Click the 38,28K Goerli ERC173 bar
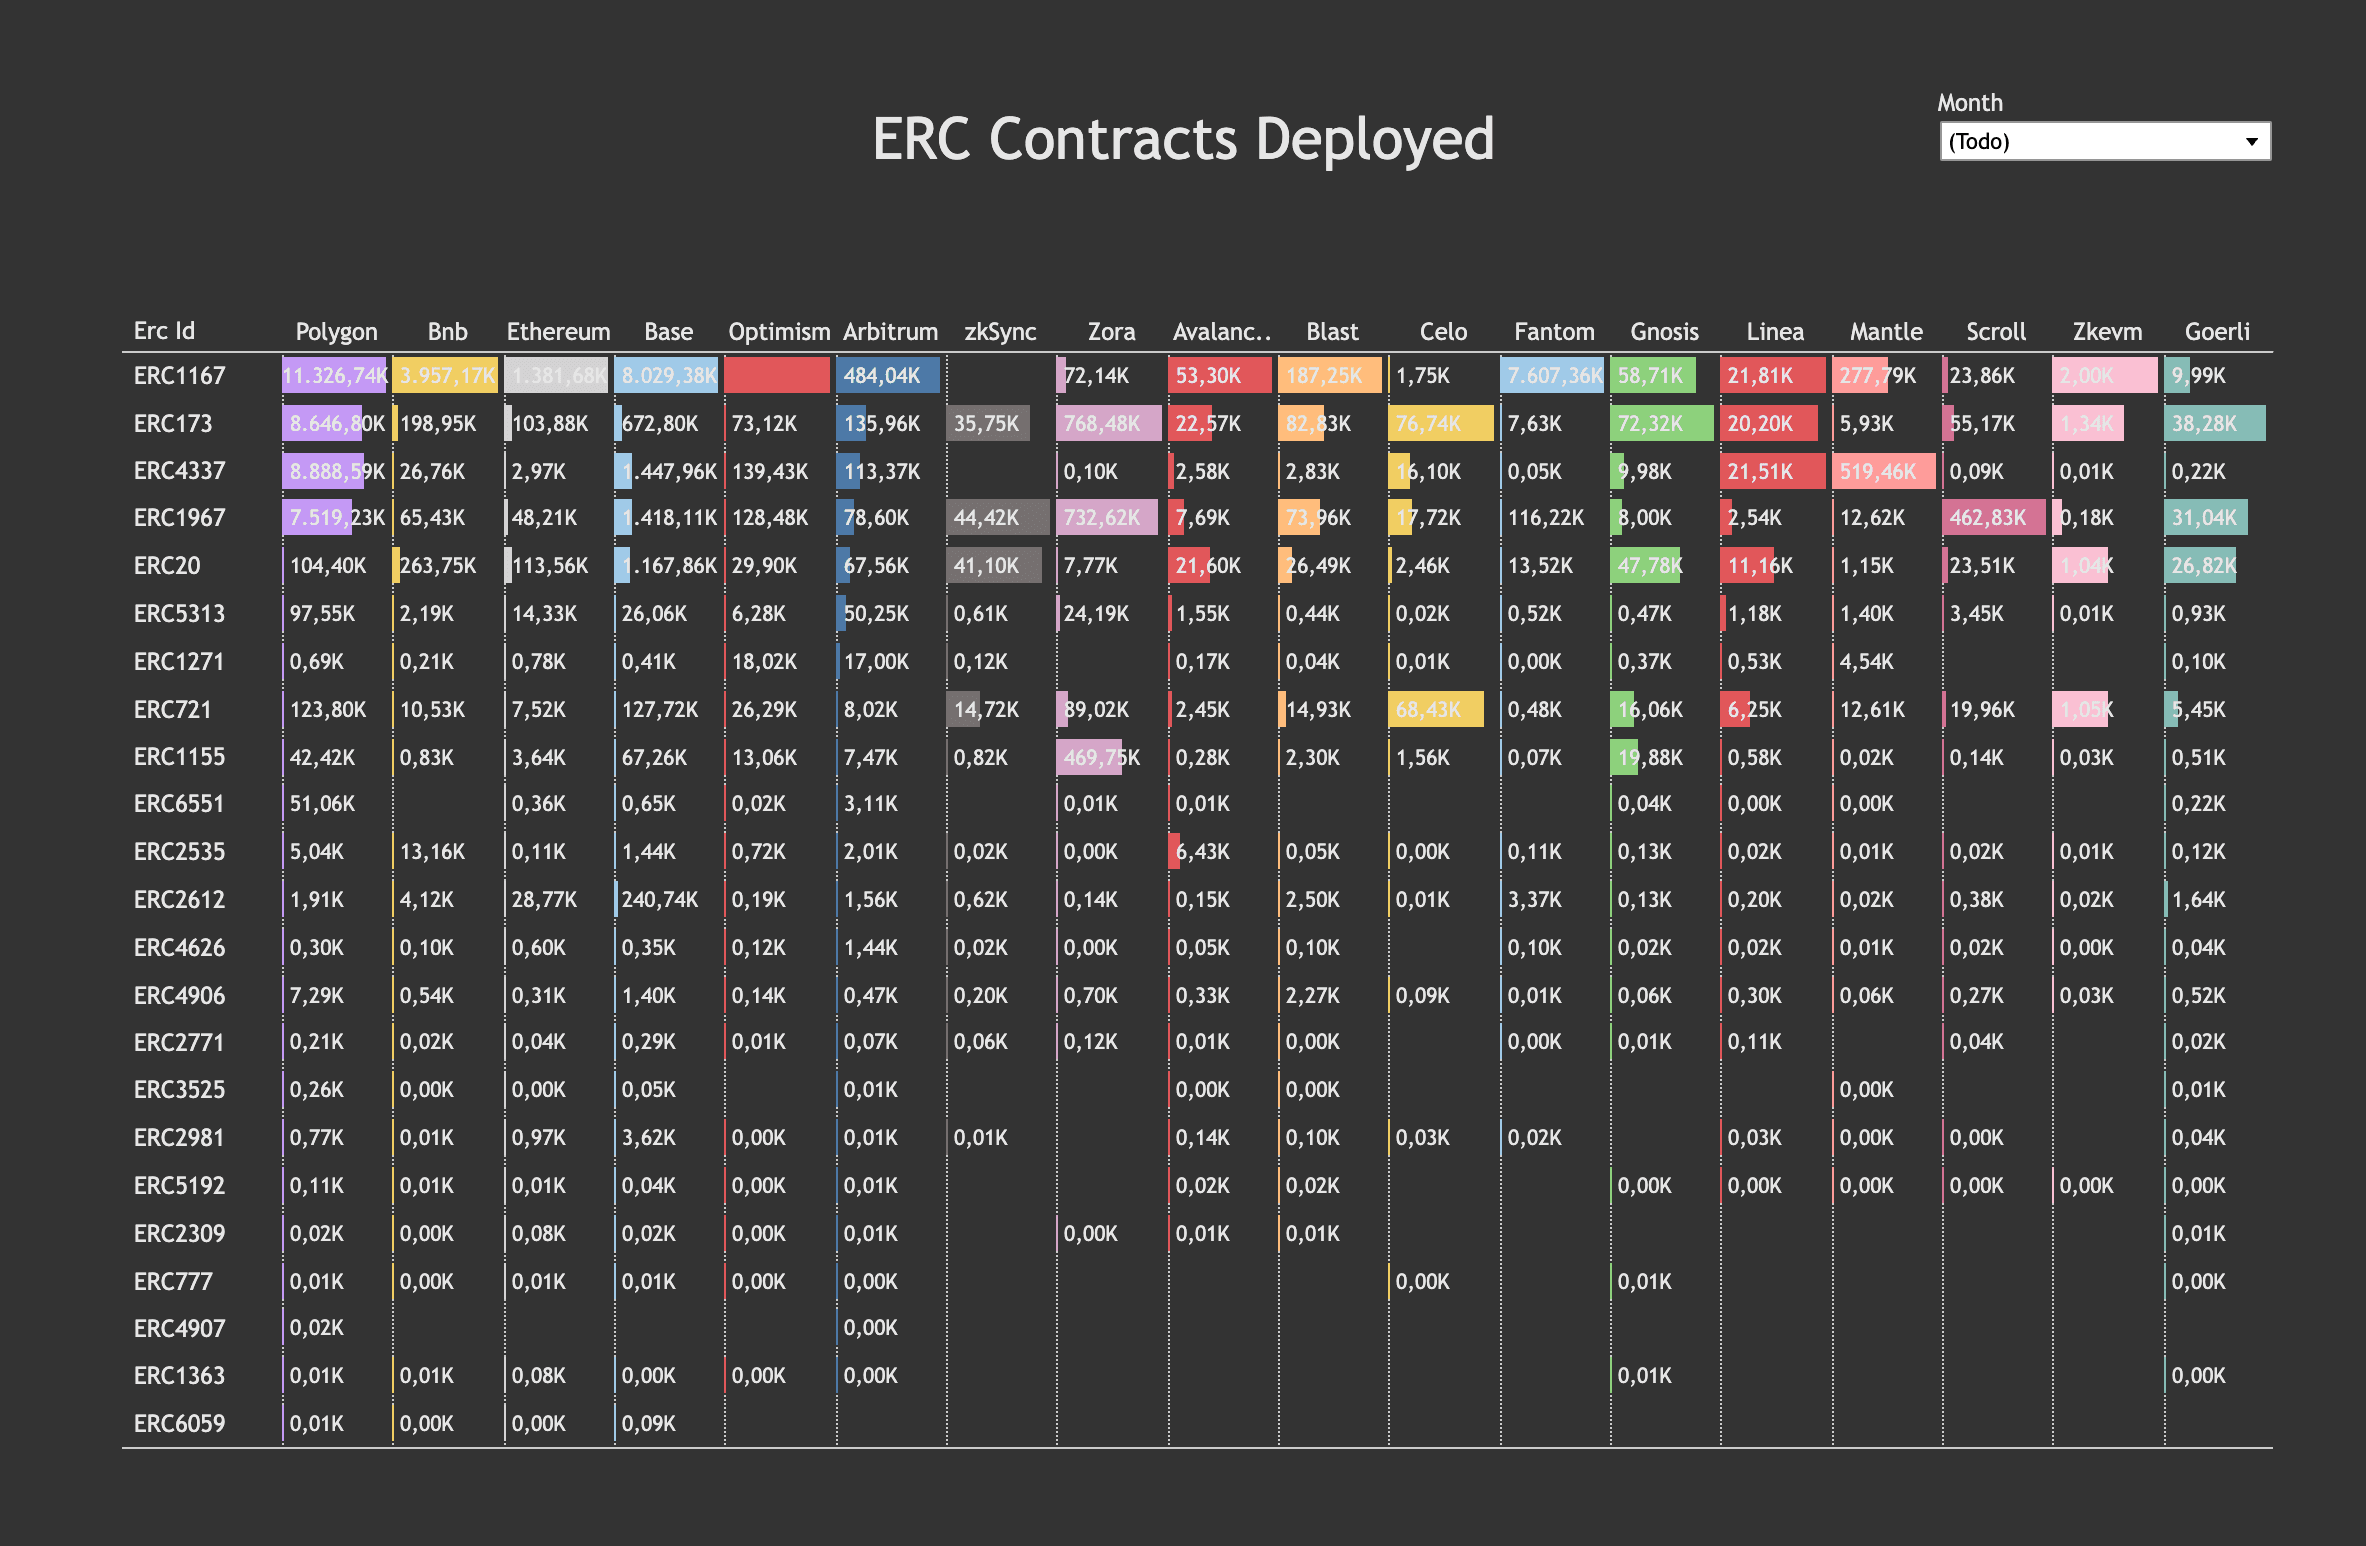 (2215, 424)
